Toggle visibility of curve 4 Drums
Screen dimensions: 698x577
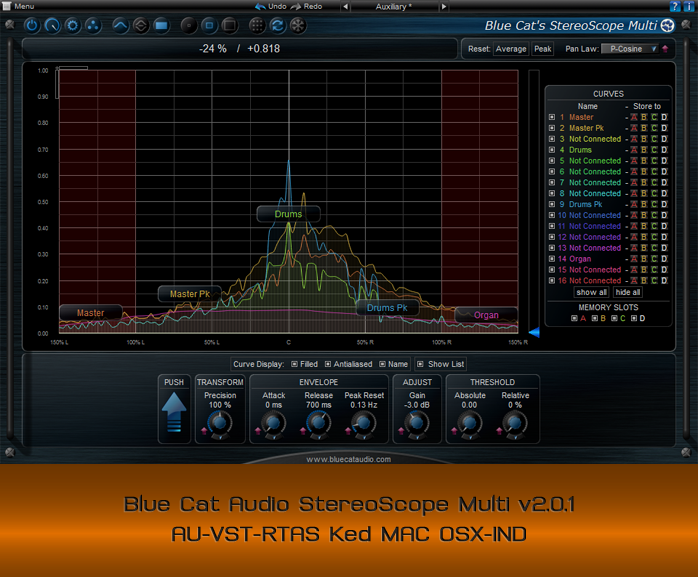552,150
